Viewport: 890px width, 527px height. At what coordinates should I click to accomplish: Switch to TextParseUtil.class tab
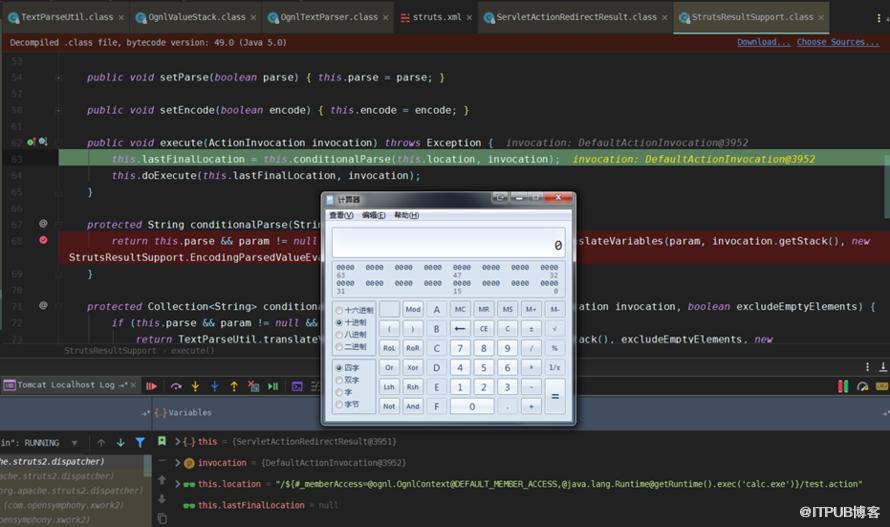click(x=66, y=17)
